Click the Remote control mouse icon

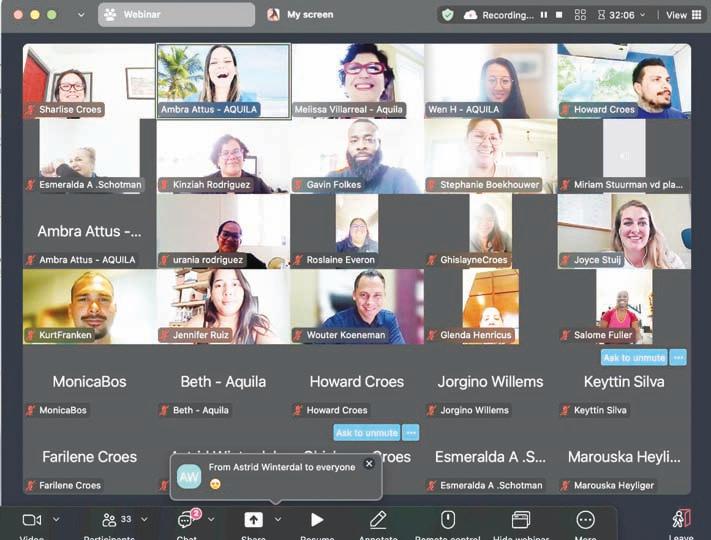(x=448, y=520)
